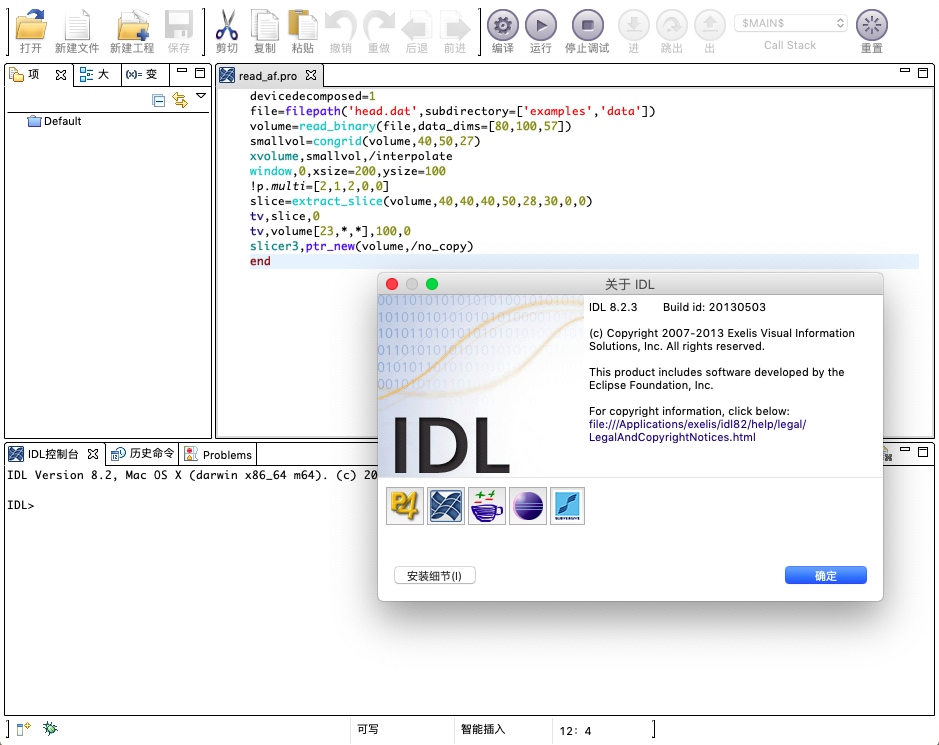This screenshot has width=939, height=745.
Task: Open the LegalAndCopyrightNotices.html link
Action: (x=672, y=437)
